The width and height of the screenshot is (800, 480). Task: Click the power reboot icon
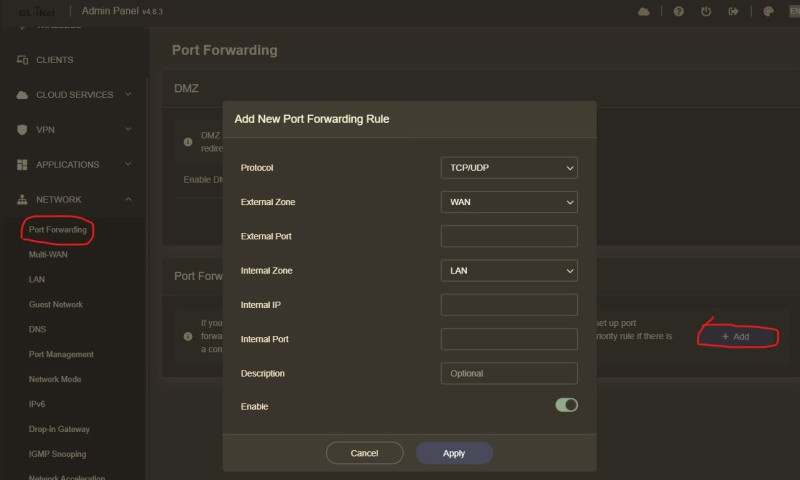[706, 11]
